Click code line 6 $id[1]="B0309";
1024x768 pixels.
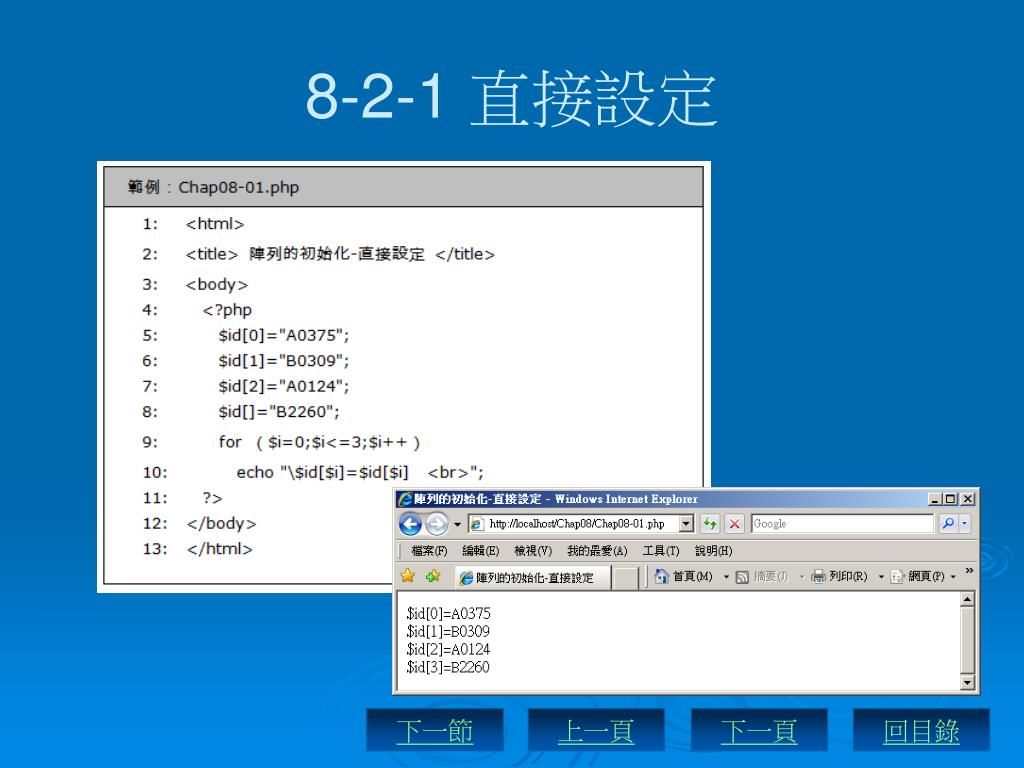click(283, 361)
